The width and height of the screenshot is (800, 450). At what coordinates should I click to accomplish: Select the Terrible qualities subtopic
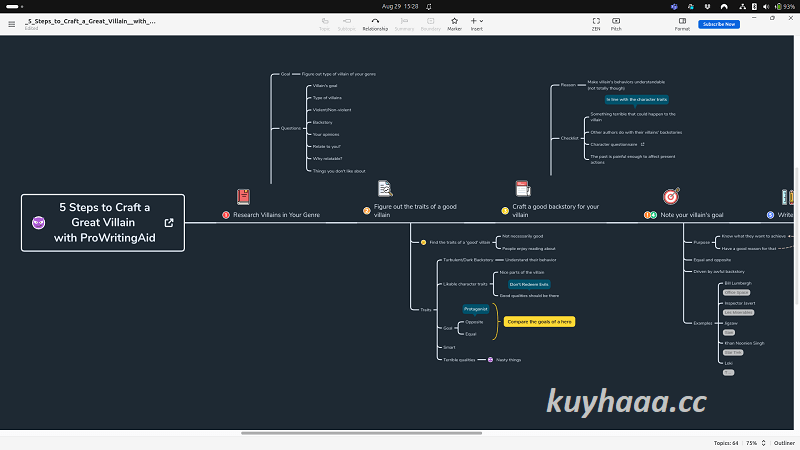(459, 360)
